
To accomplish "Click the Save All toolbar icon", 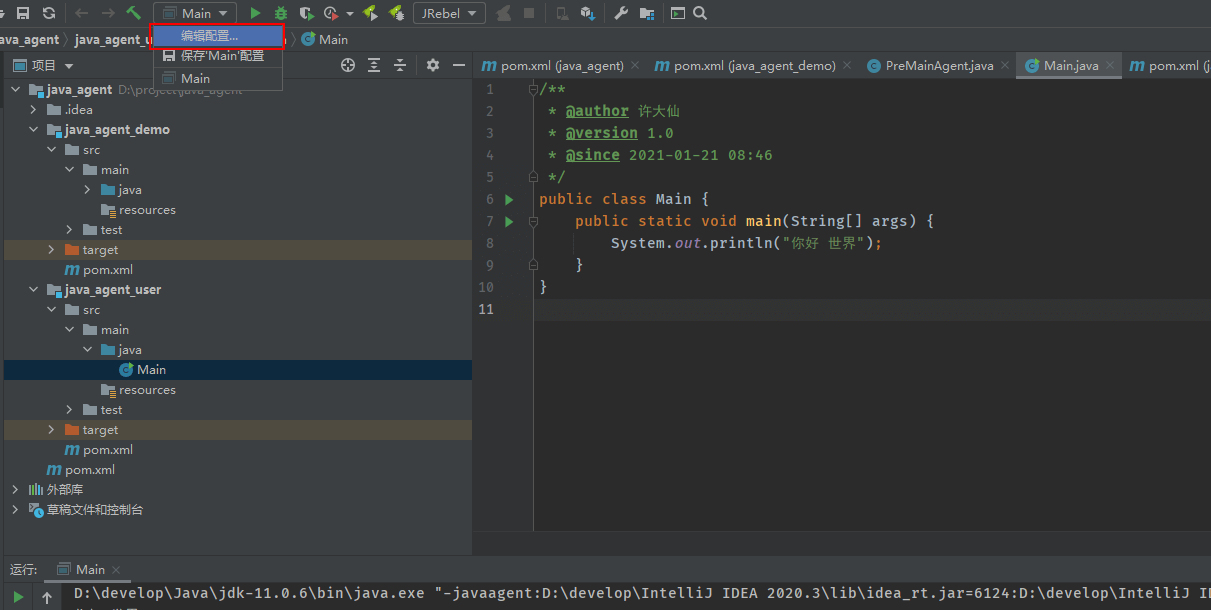I will [x=22, y=13].
